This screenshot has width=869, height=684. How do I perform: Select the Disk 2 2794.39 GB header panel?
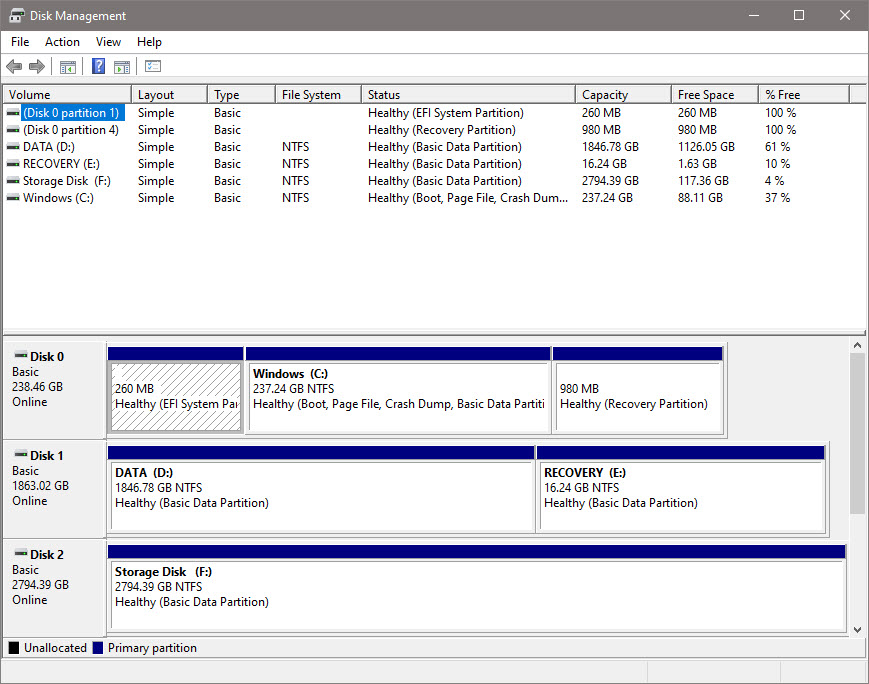pos(54,588)
